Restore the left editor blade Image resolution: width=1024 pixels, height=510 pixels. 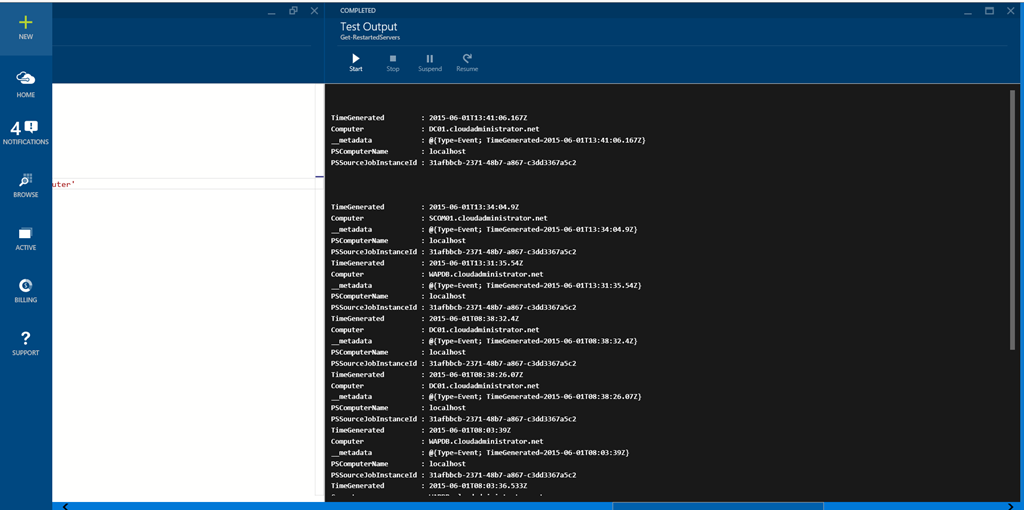293,11
